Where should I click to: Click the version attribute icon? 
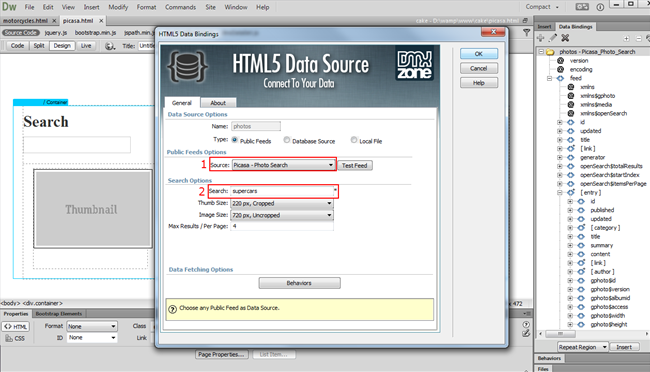560,61
